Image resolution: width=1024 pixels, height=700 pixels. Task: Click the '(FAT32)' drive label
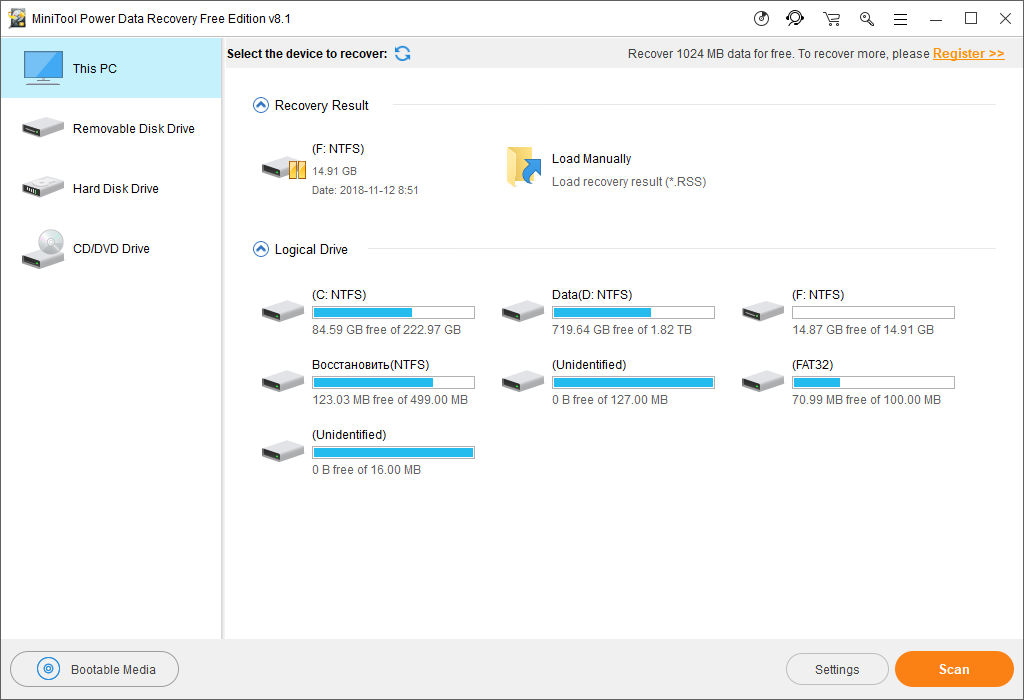812,364
